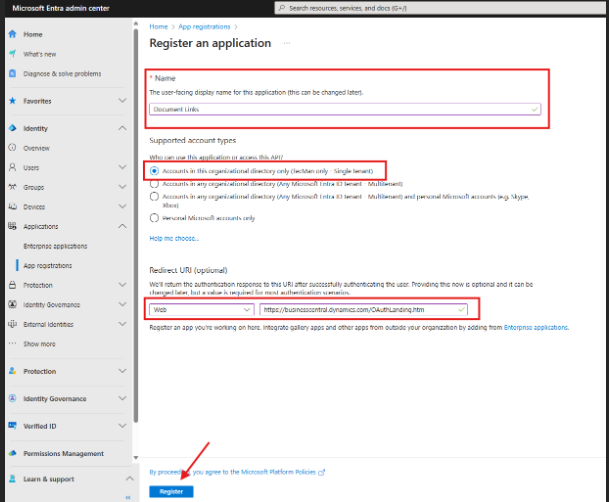This screenshot has height=502, width=609.
Task: Click the Groups icon in sidebar
Action: (11, 187)
